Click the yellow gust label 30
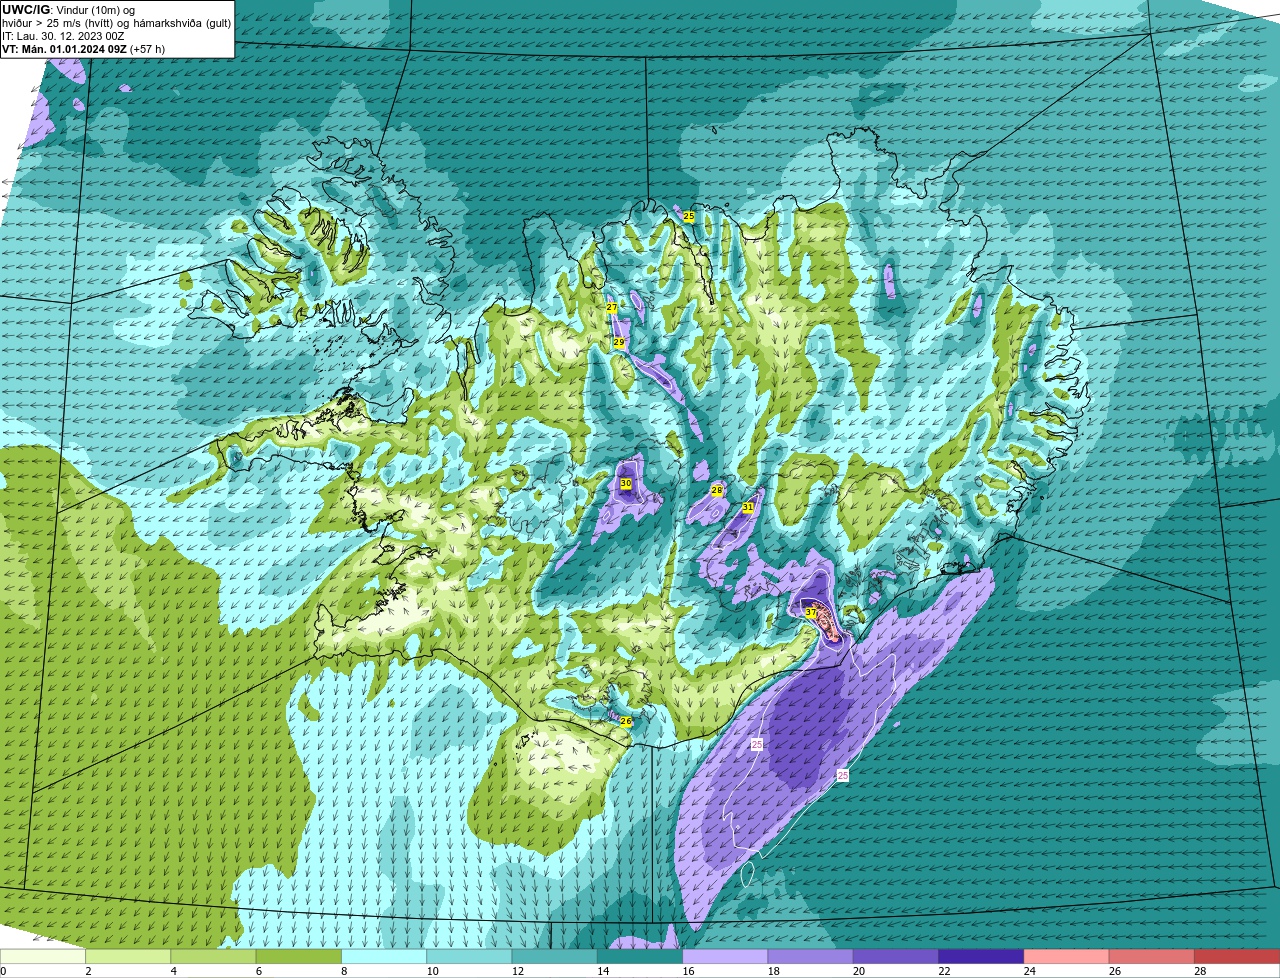Viewport: 1280px width, 978px height. point(626,483)
